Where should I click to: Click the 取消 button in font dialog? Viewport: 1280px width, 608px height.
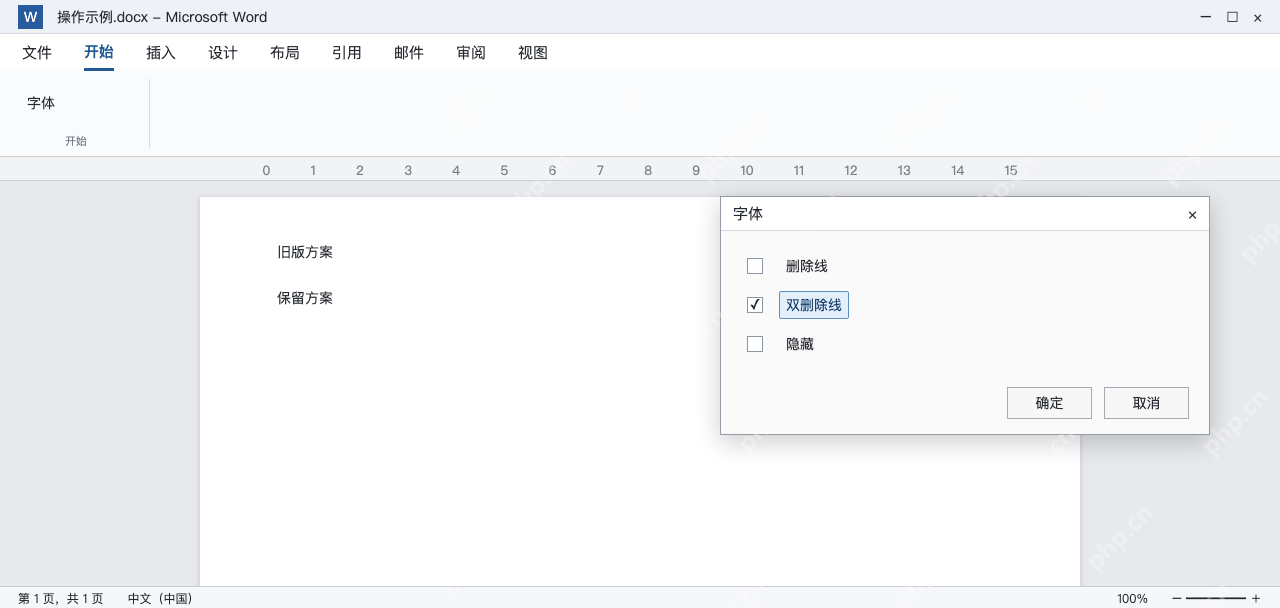(x=1146, y=403)
